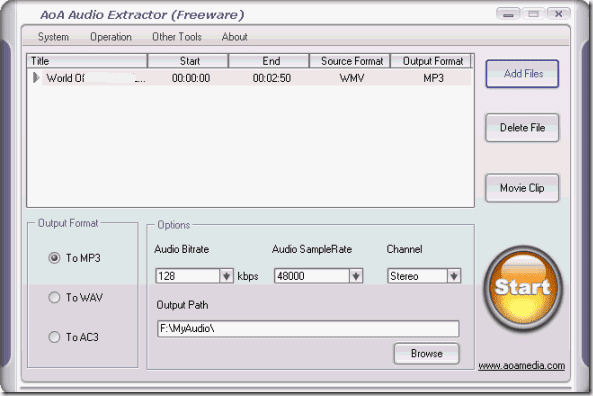Image resolution: width=593 pixels, height=396 pixels.
Task: Open the Other Tools menu
Action: point(177,37)
